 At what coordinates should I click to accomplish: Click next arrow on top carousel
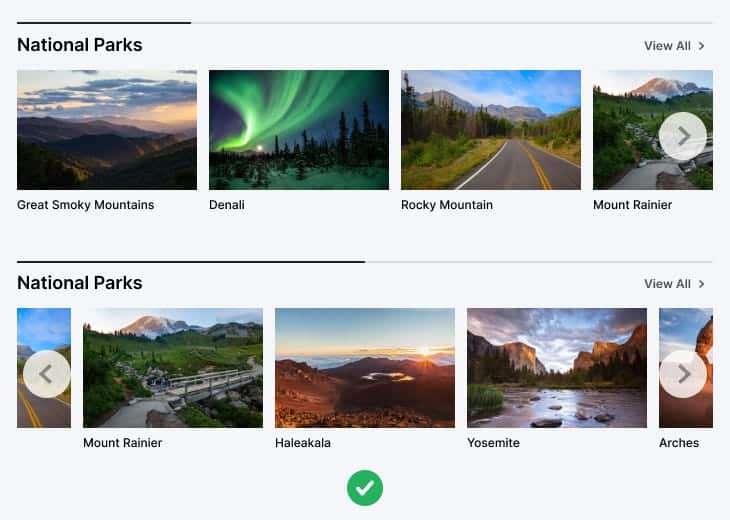[683, 136]
